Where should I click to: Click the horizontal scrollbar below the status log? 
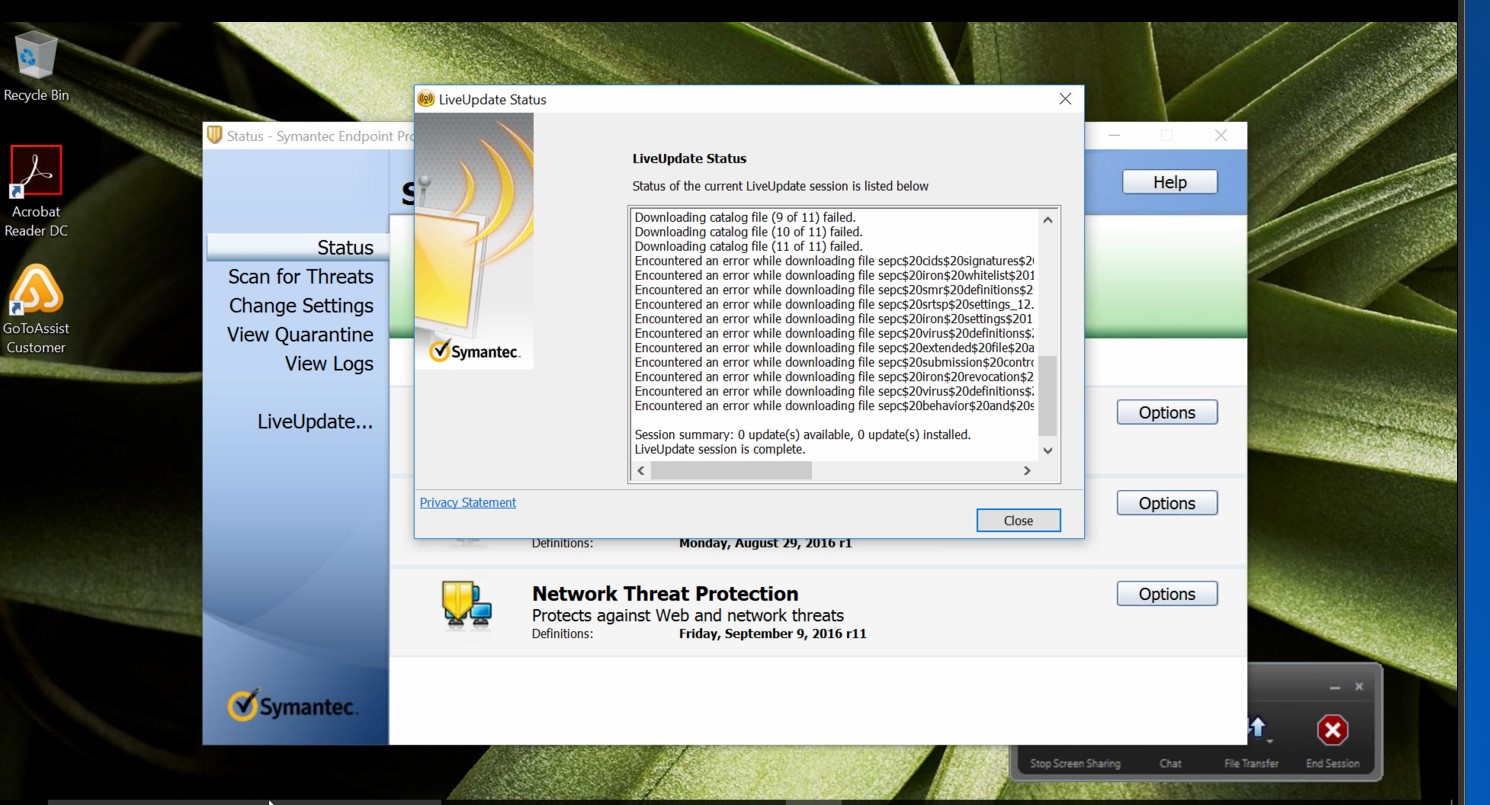[730, 470]
